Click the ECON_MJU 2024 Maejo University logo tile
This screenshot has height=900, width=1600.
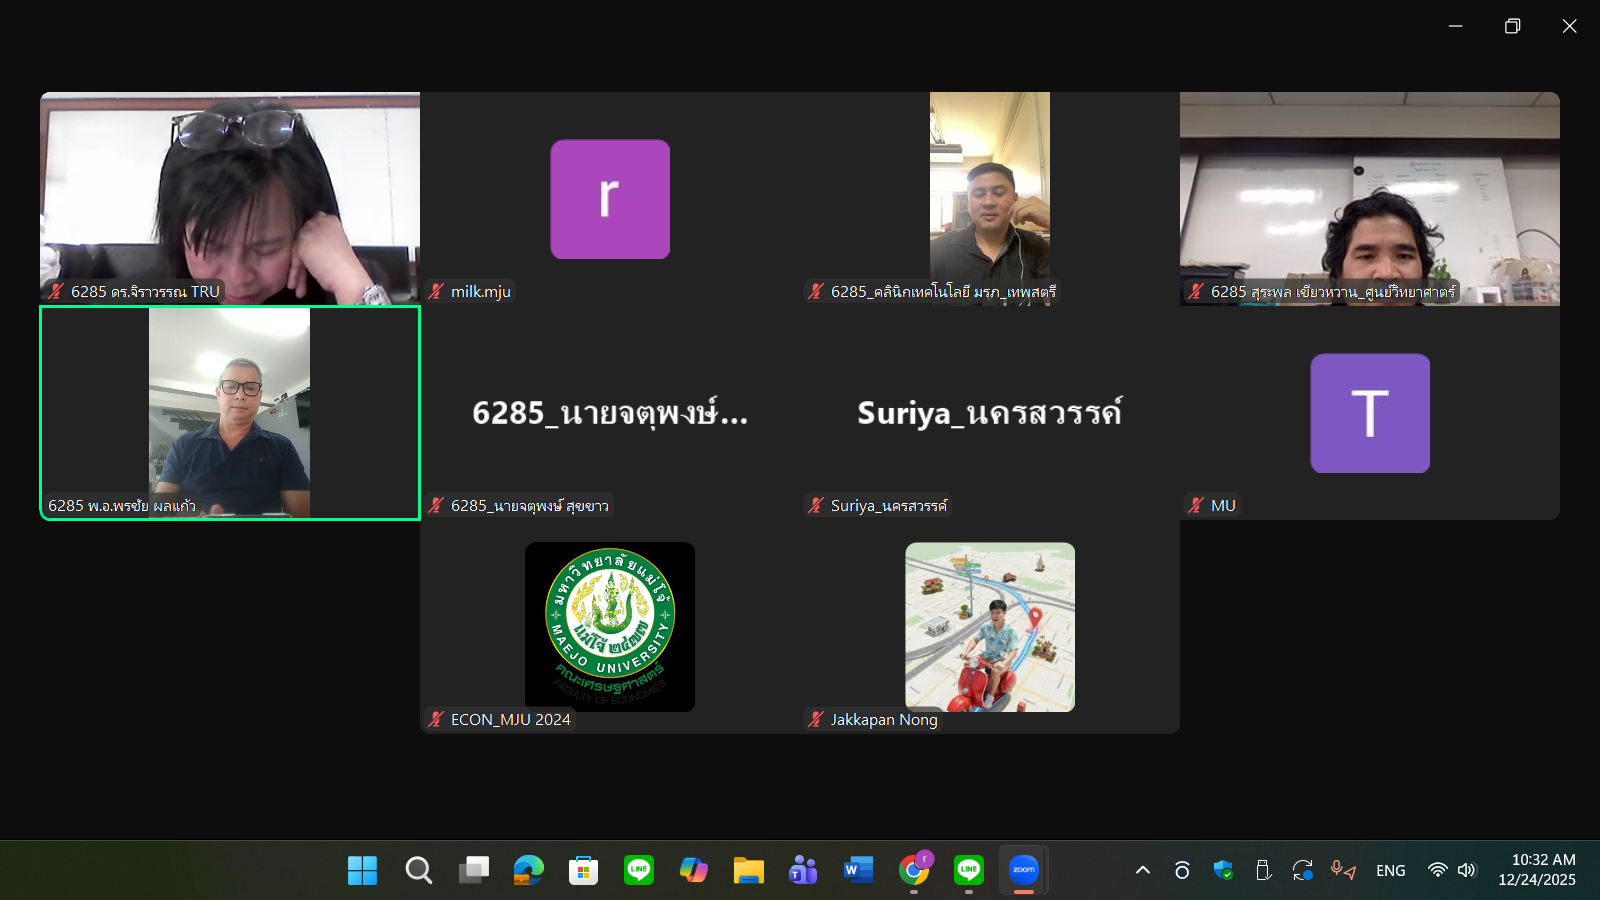[x=610, y=627]
